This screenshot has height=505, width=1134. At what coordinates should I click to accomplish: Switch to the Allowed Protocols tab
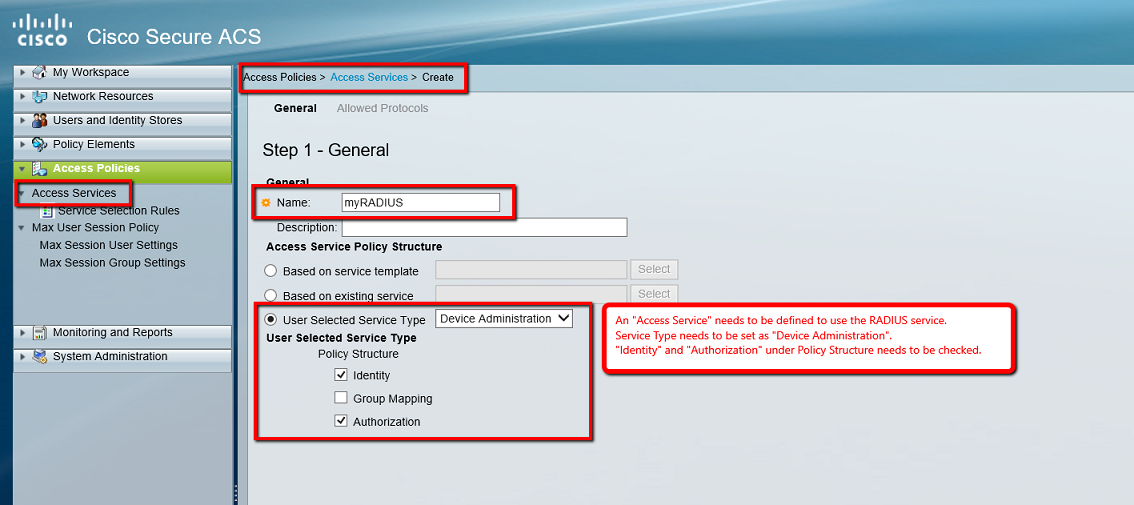coord(383,108)
